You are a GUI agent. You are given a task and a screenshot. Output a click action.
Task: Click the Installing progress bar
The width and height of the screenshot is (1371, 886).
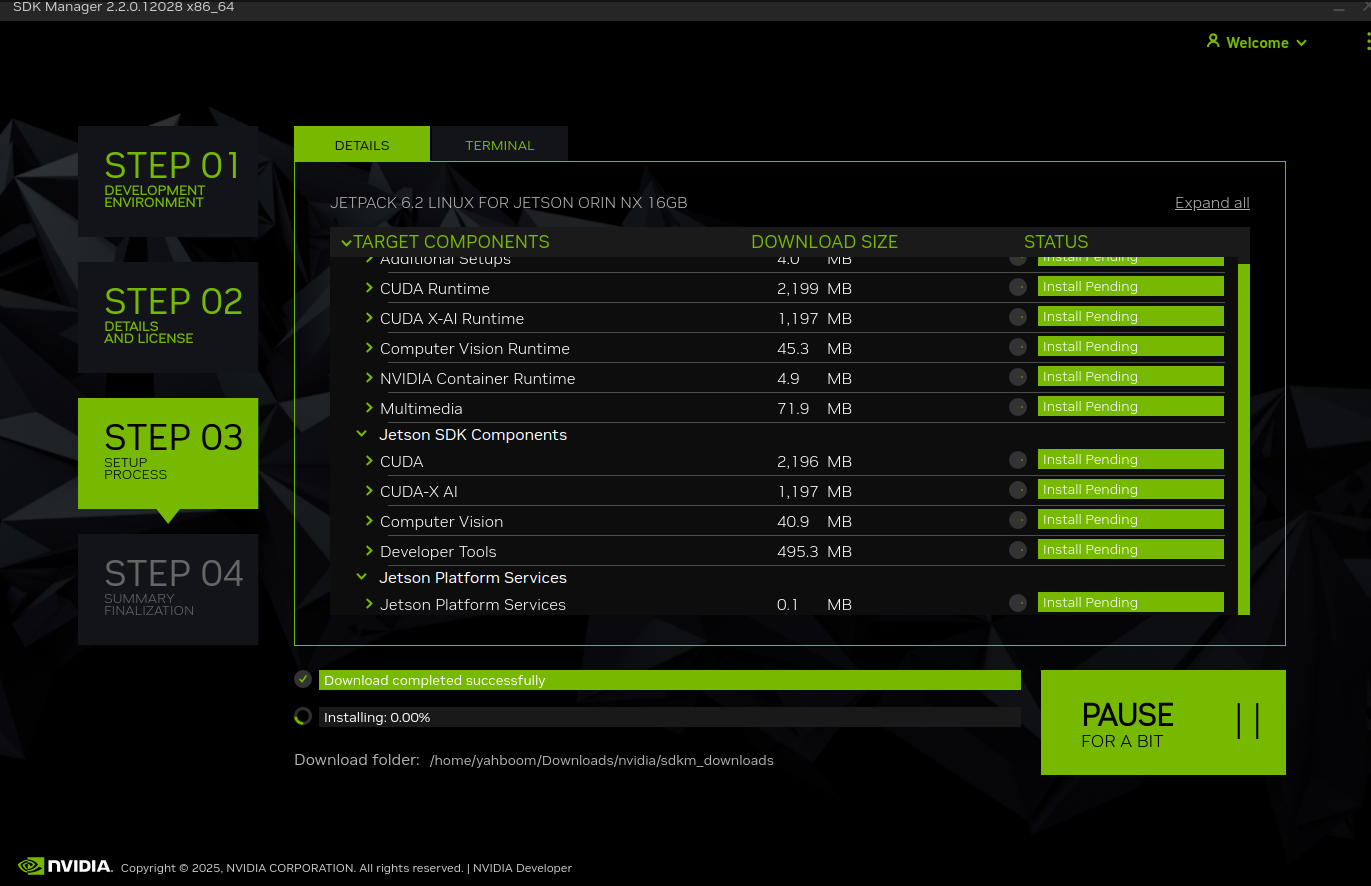[x=669, y=717]
